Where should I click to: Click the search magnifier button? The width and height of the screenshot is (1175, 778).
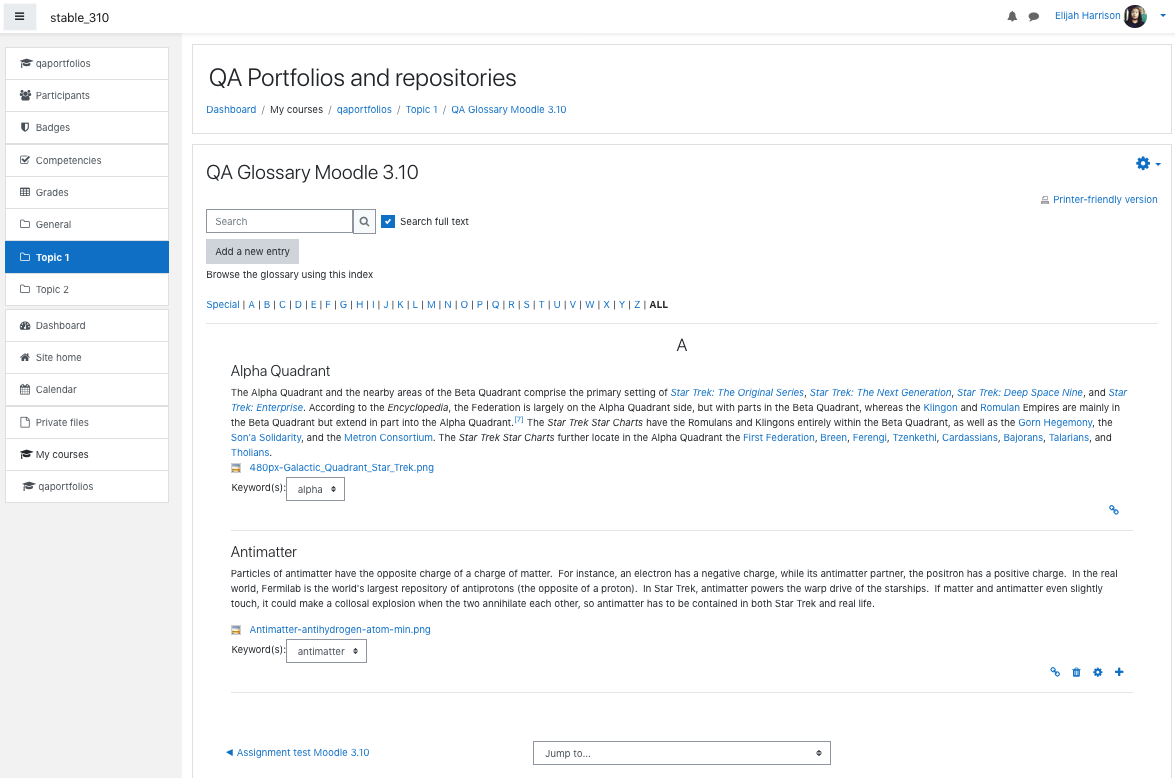(364, 221)
